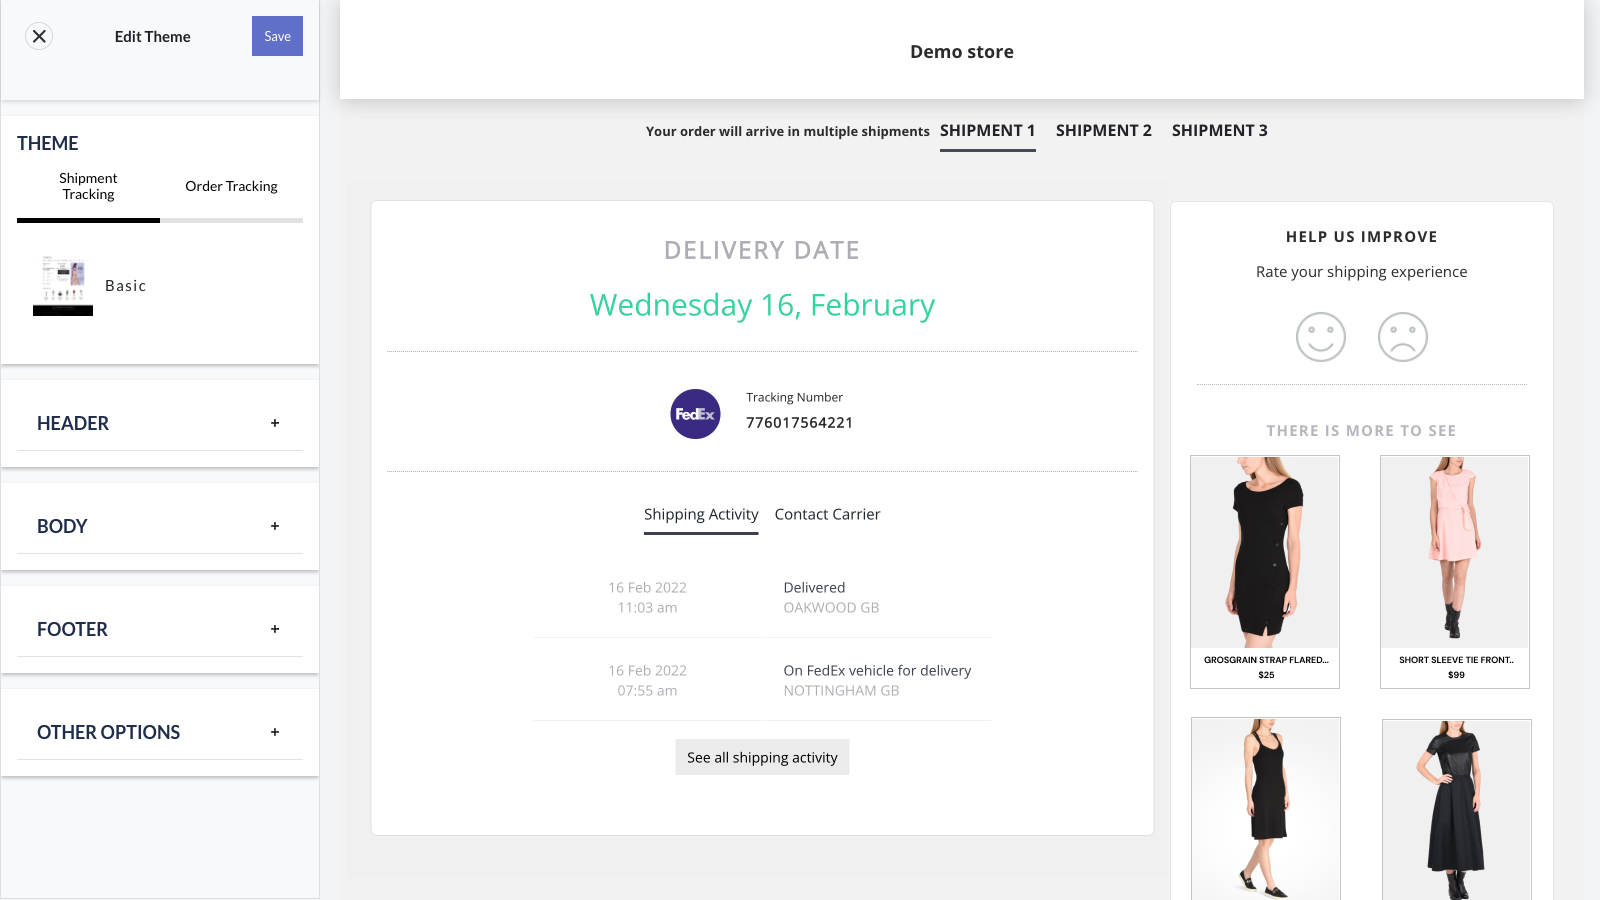Click the FedEx carrier logo
Screen dimensions: 1600x900
695,414
